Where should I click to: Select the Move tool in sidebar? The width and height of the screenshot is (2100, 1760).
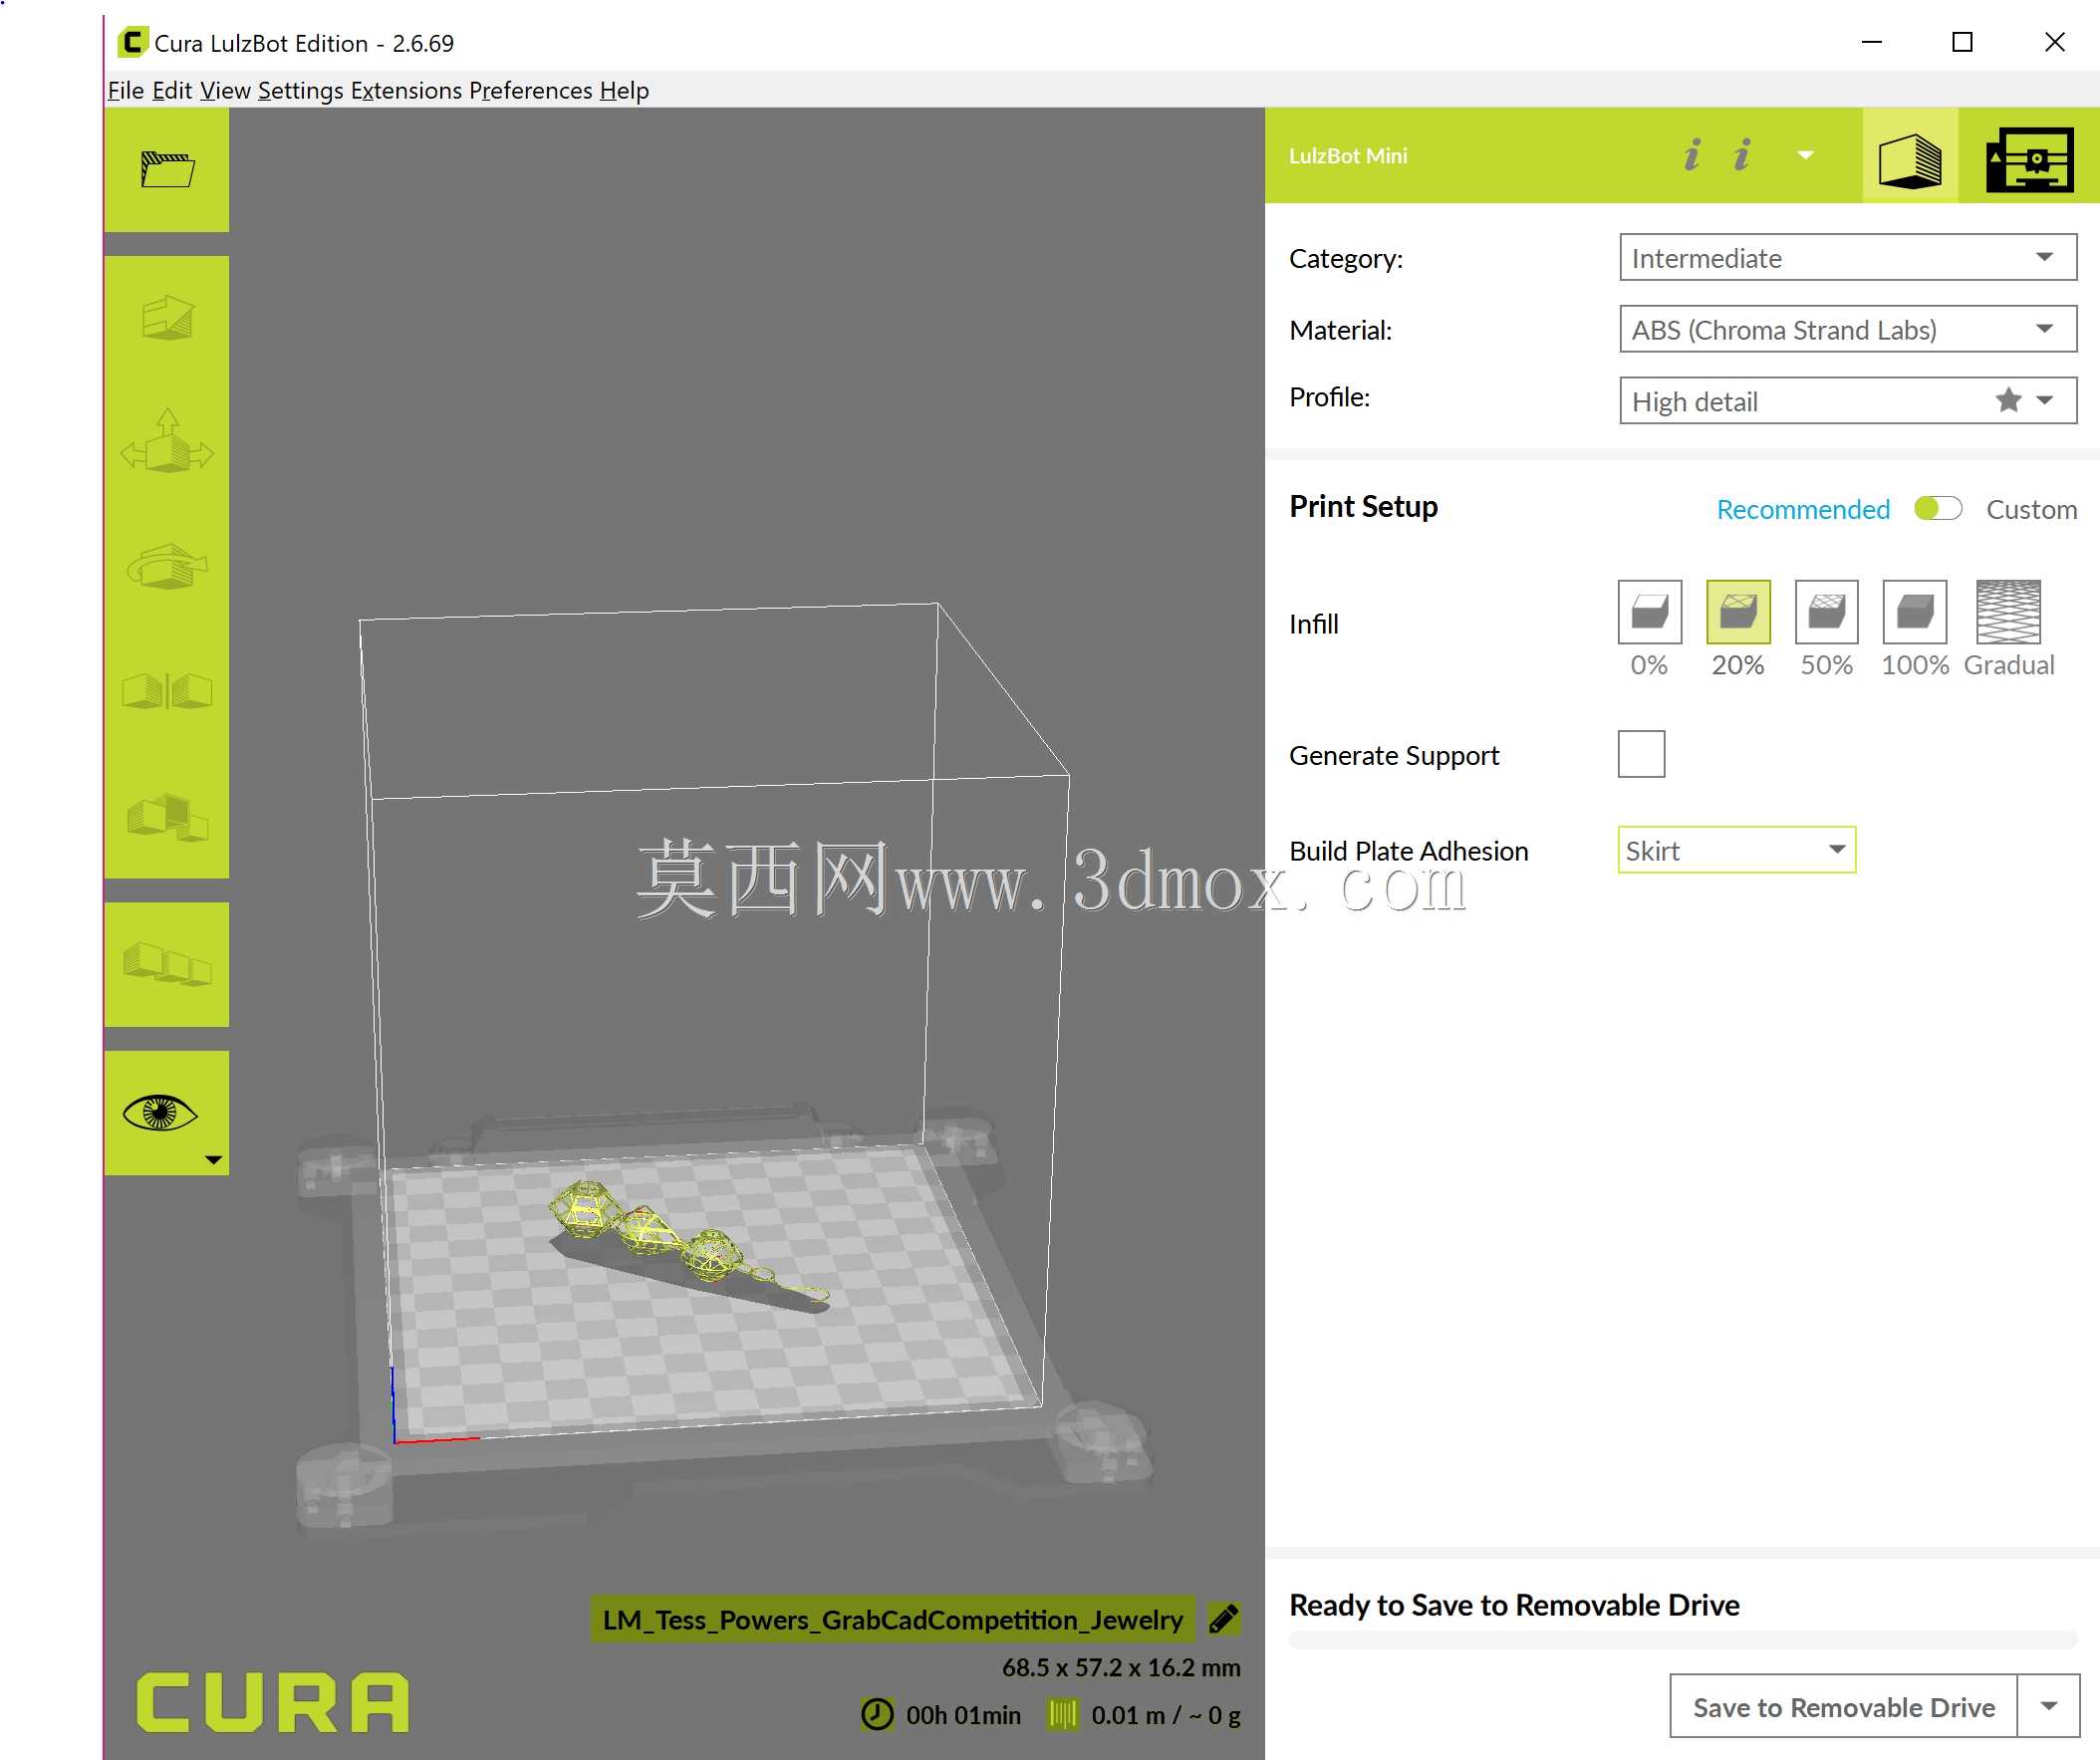(x=167, y=318)
